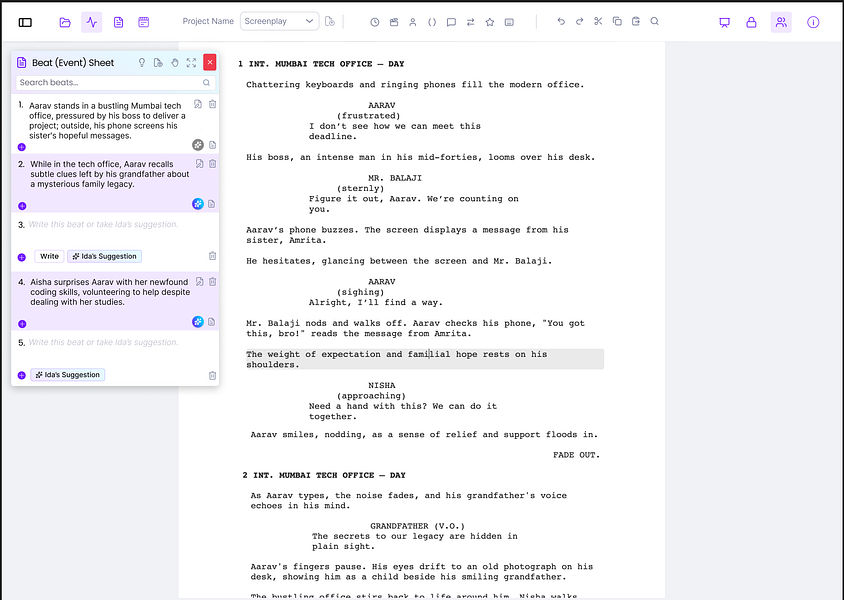Add a beat after beat 4 with plus
The height and width of the screenshot is (600, 844).
click(x=22, y=324)
